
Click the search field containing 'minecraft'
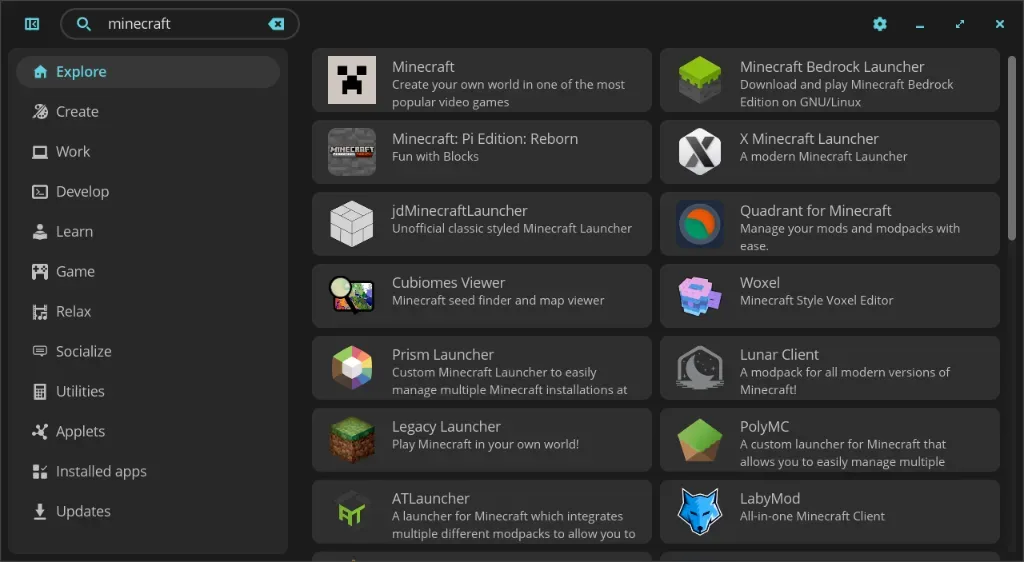pyautogui.click(x=180, y=24)
